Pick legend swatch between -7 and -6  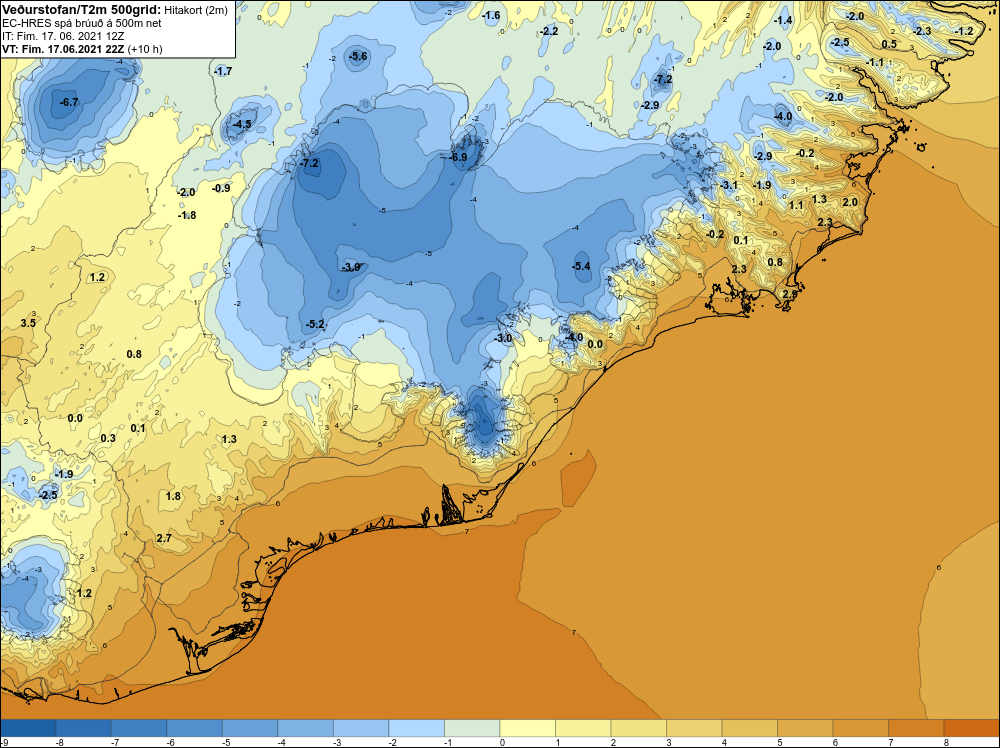pos(139,728)
